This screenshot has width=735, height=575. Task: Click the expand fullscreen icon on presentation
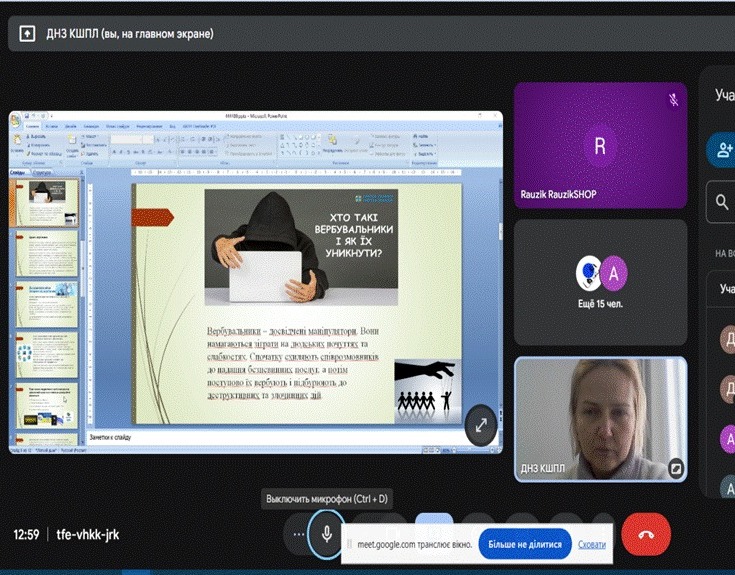click(x=481, y=425)
